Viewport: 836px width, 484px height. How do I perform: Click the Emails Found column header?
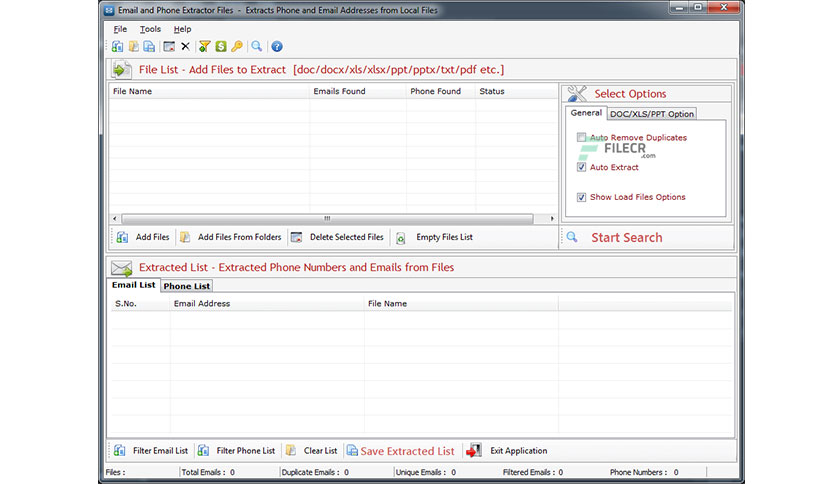point(358,91)
